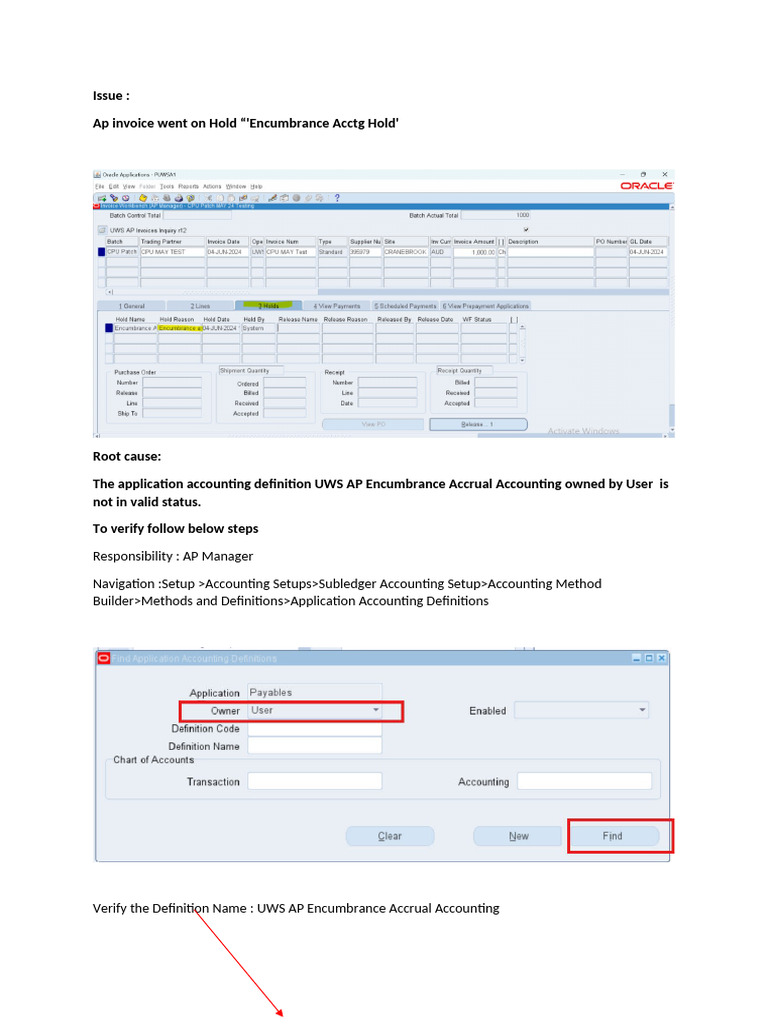Click the Close Form toolbar icon
Viewport: 768px width, 1024px height.
190,198
